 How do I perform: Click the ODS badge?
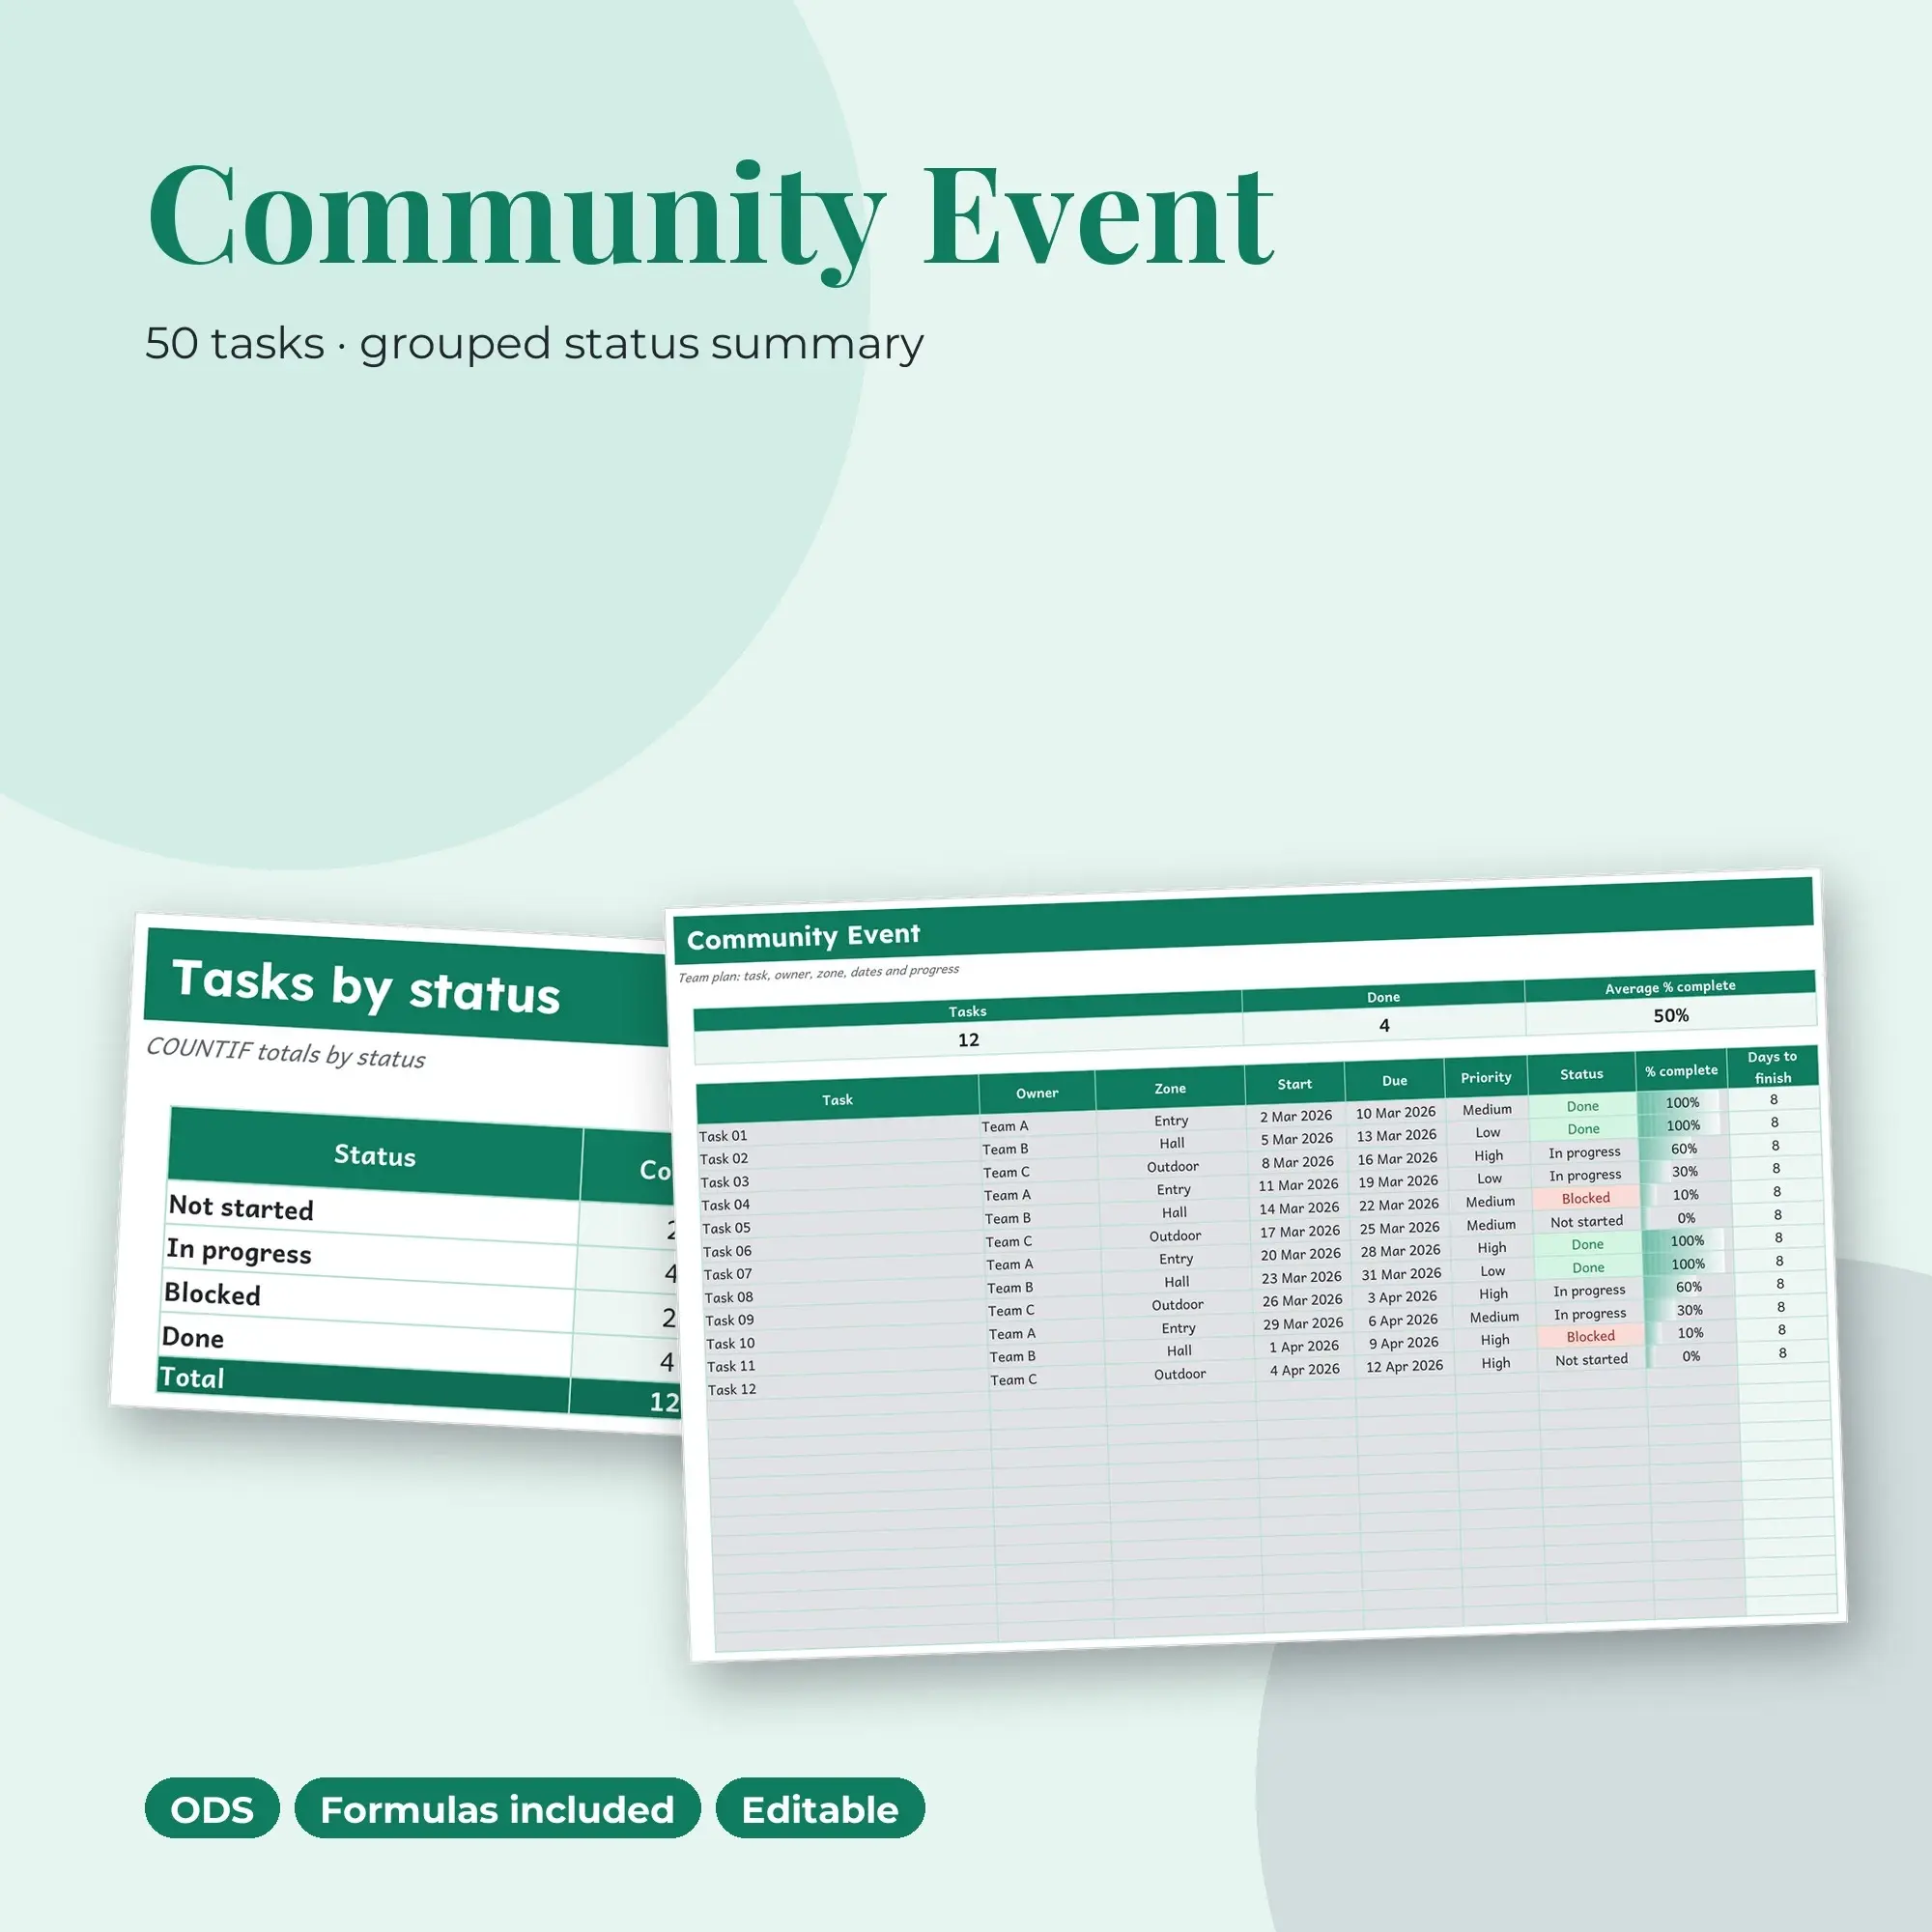pyautogui.click(x=212, y=1809)
